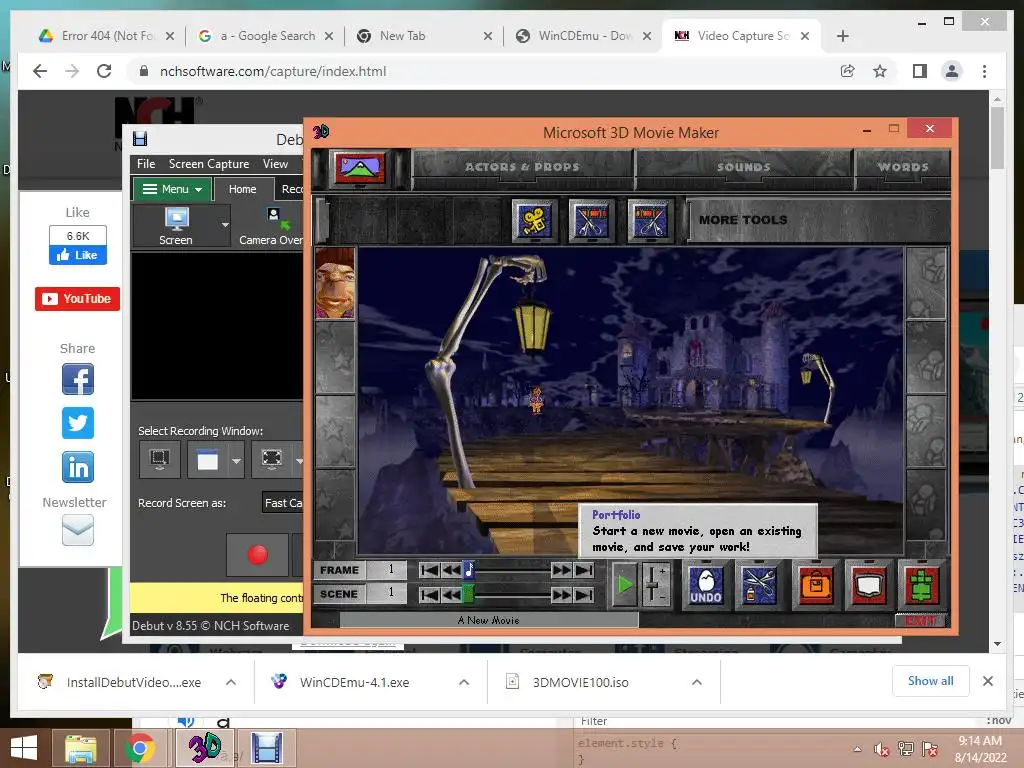
Task: Open a new Chrome tab
Action: [x=842, y=36]
